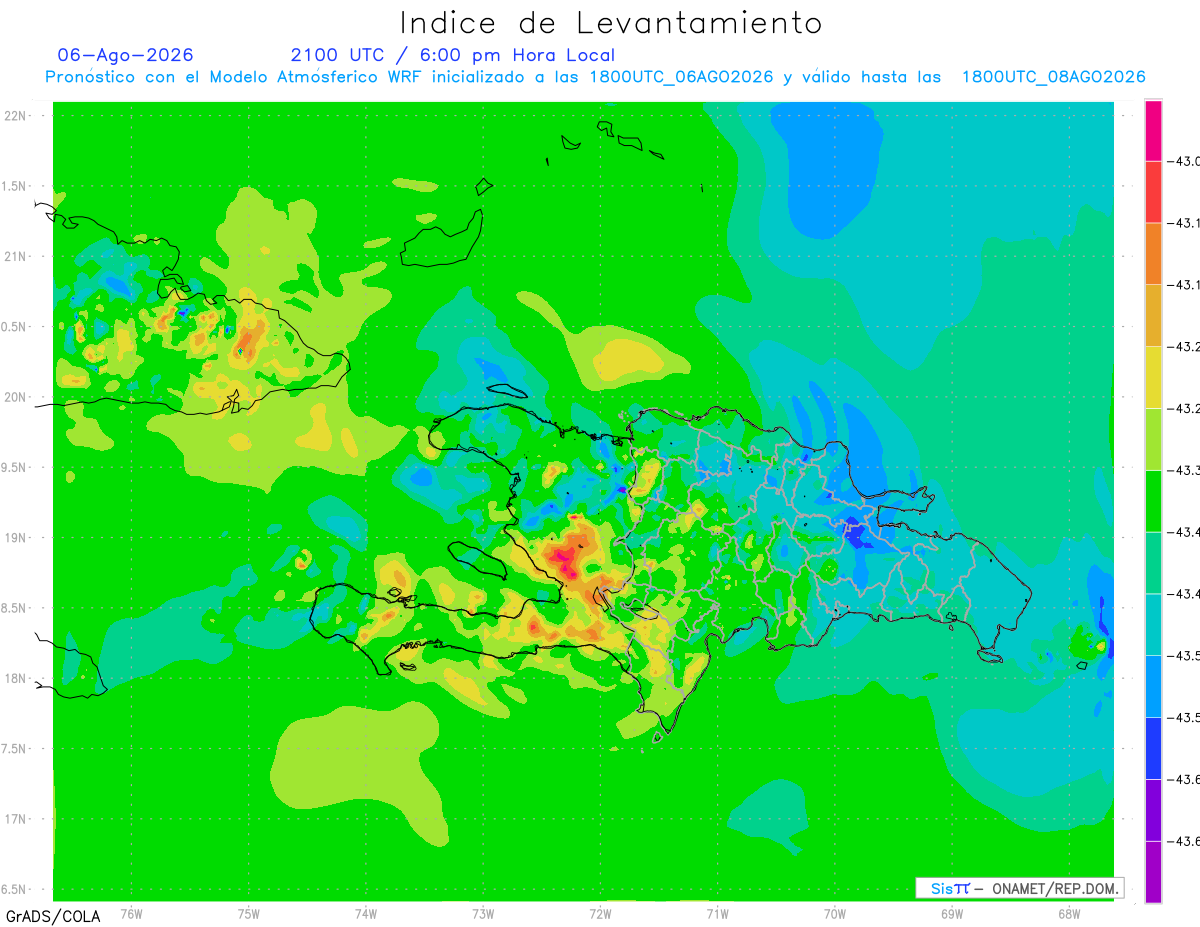The image size is (1200, 927).
Task: Click the '70W' longitude label
Action: coord(834,913)
